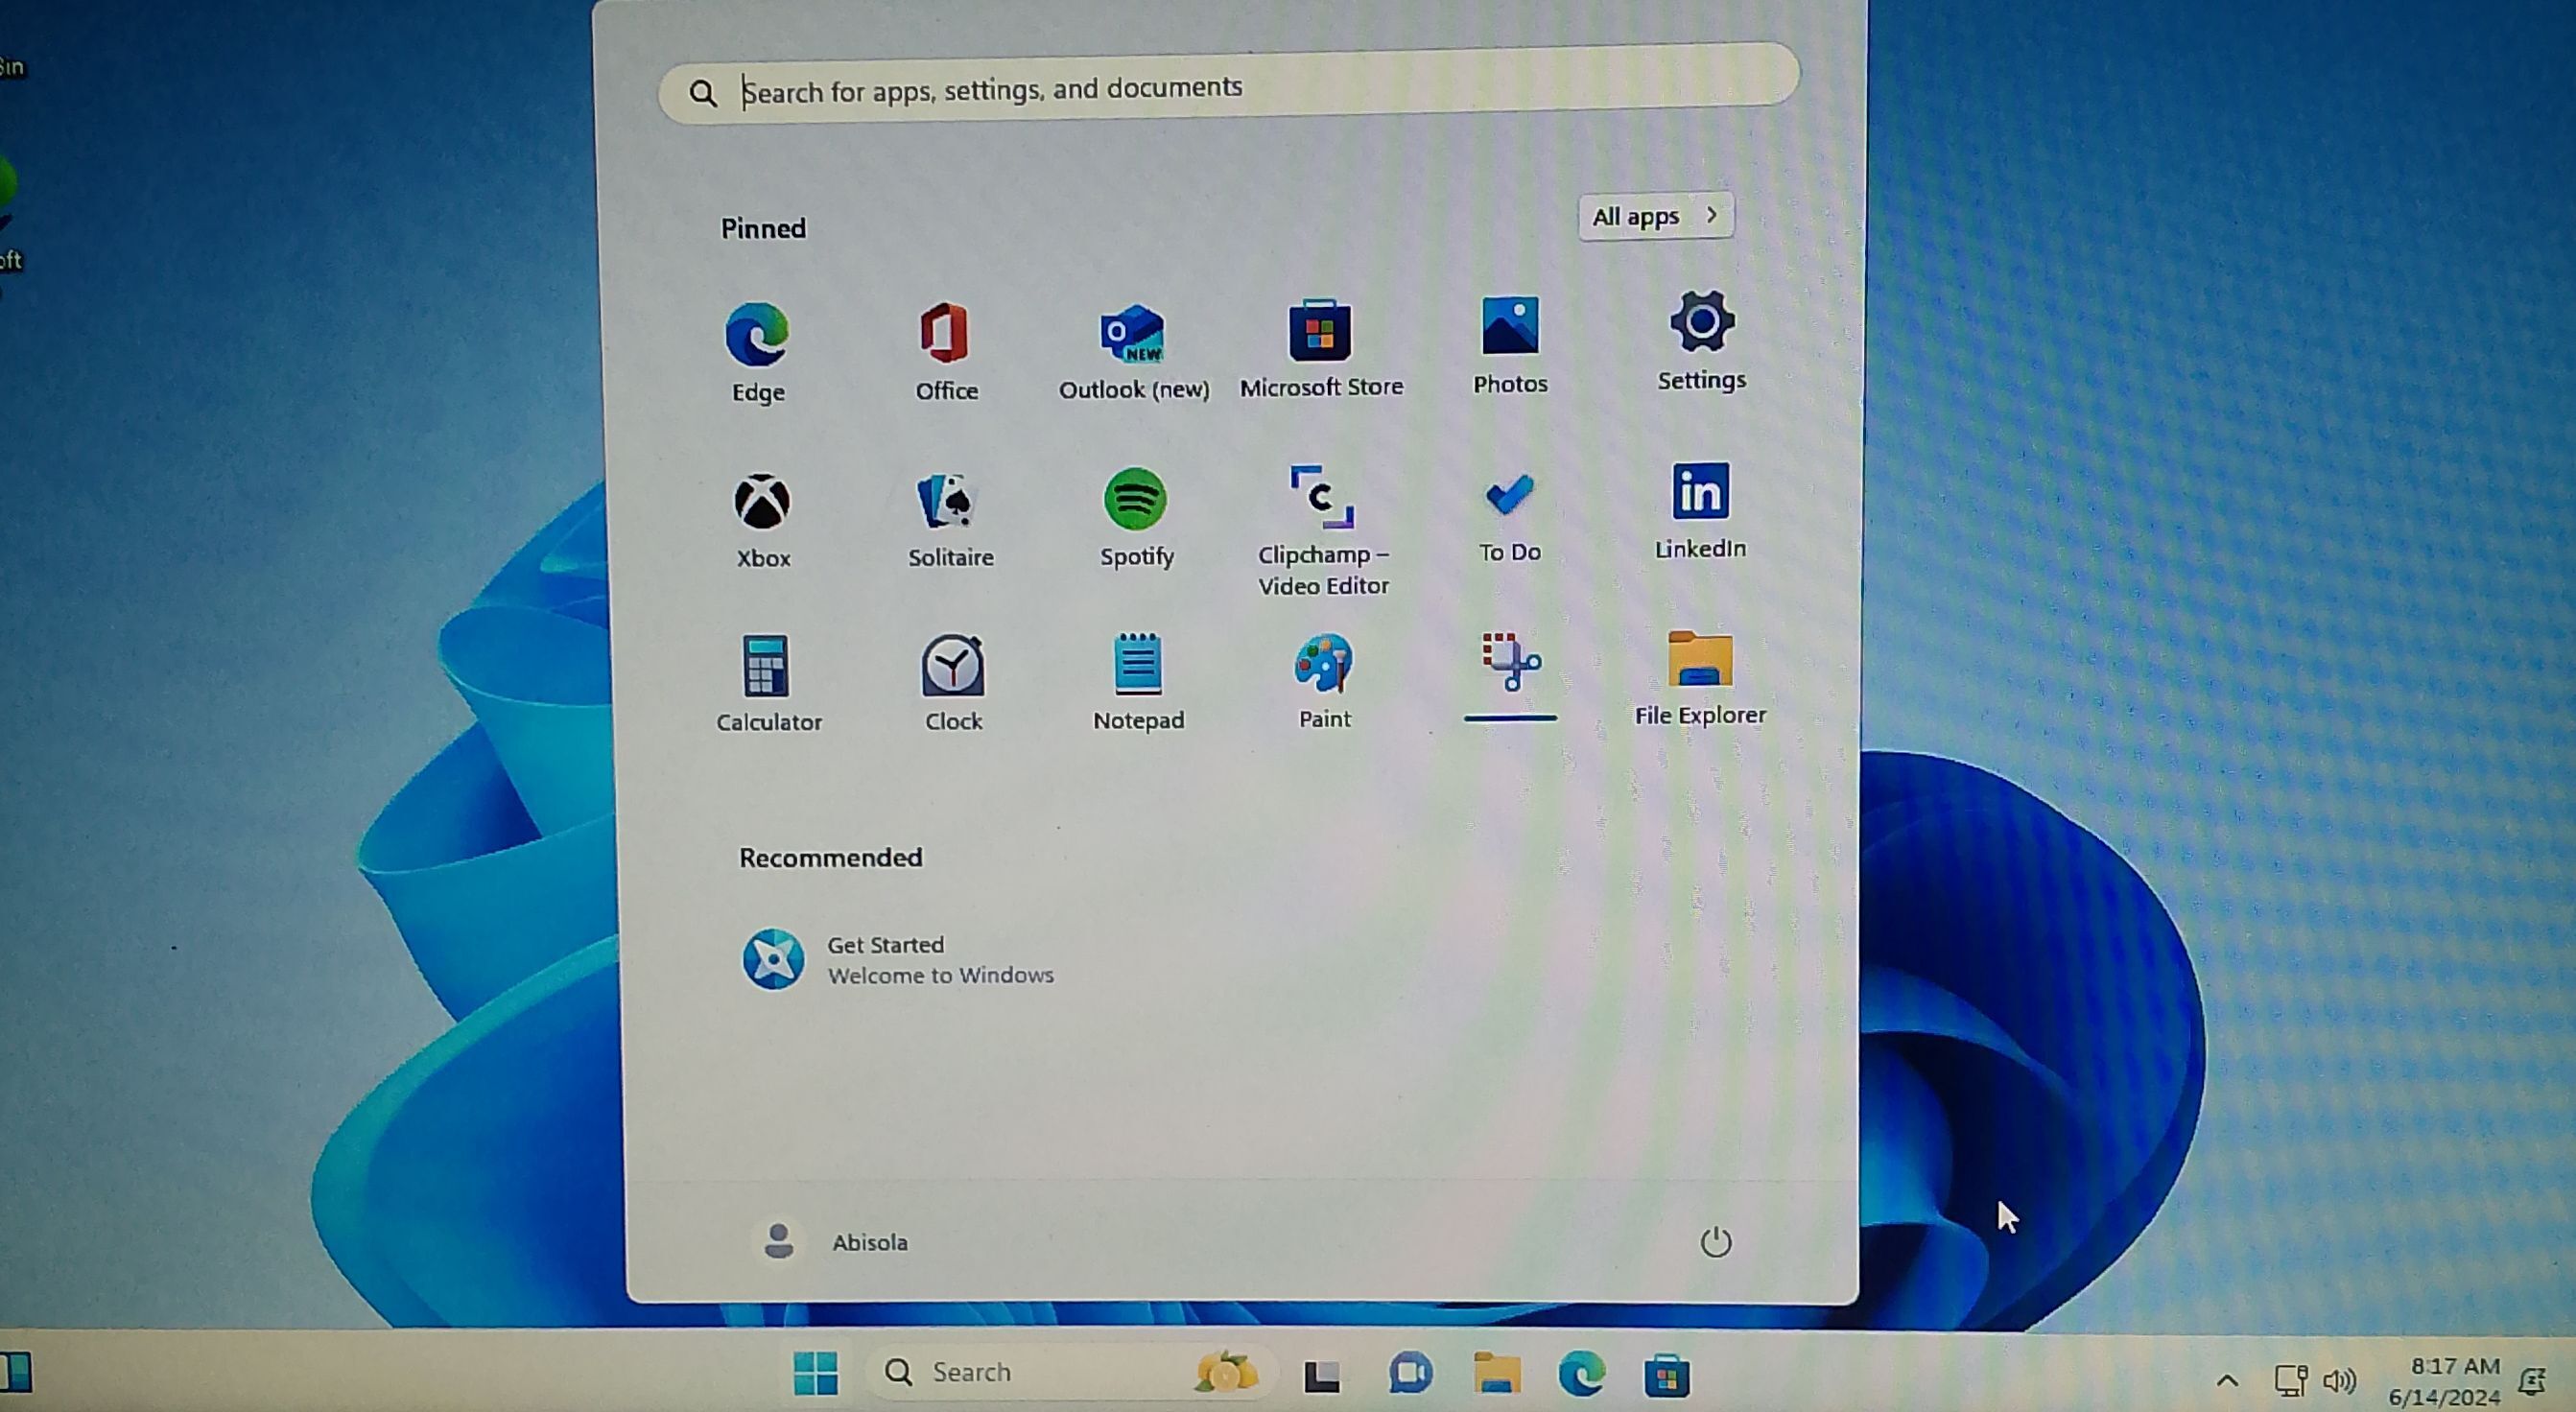Open the Xbox app

pos(762,503)
